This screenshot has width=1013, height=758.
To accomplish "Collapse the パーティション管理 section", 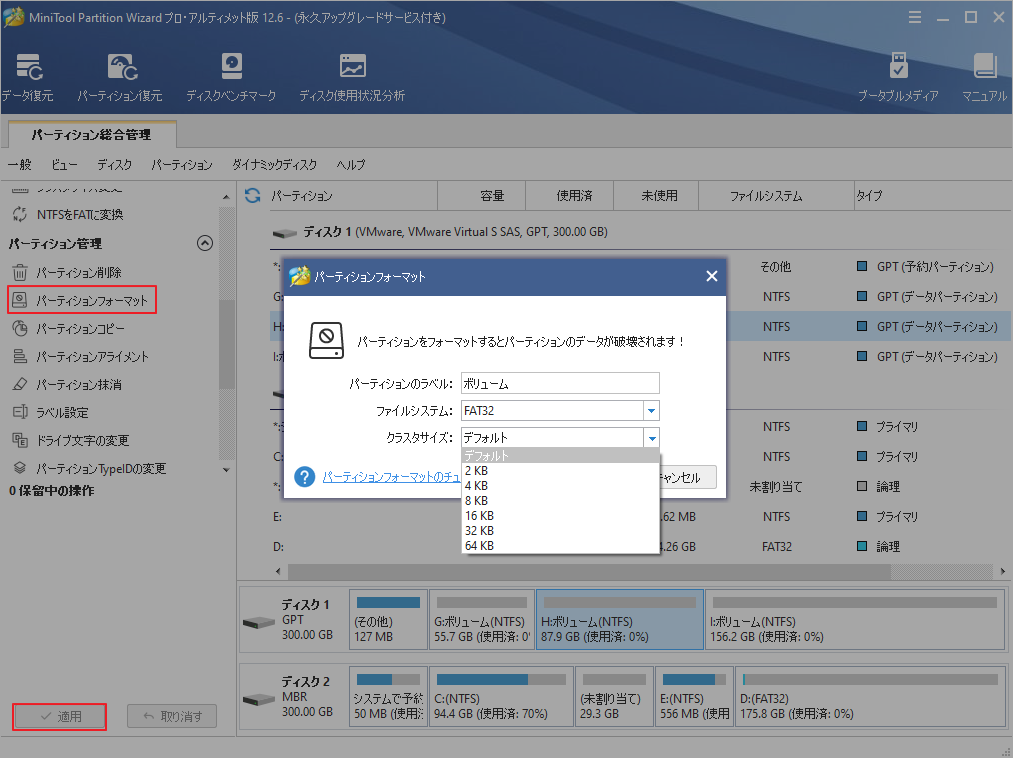I will (x=205, y=243).
